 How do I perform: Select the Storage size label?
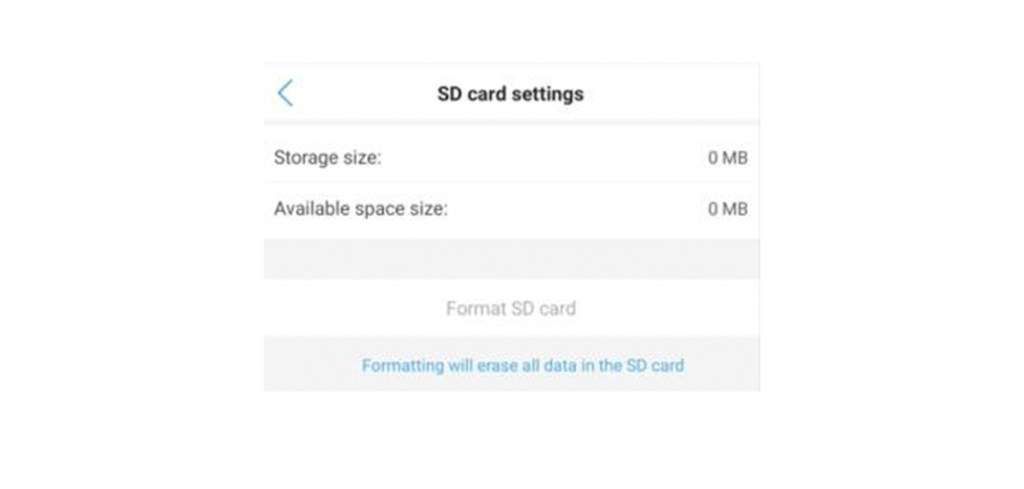point(328,158)
